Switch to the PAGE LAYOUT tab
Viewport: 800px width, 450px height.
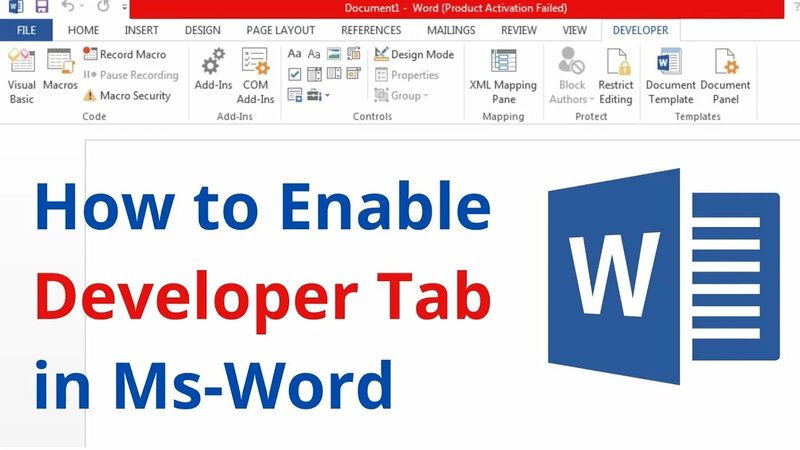coord(281,30)
